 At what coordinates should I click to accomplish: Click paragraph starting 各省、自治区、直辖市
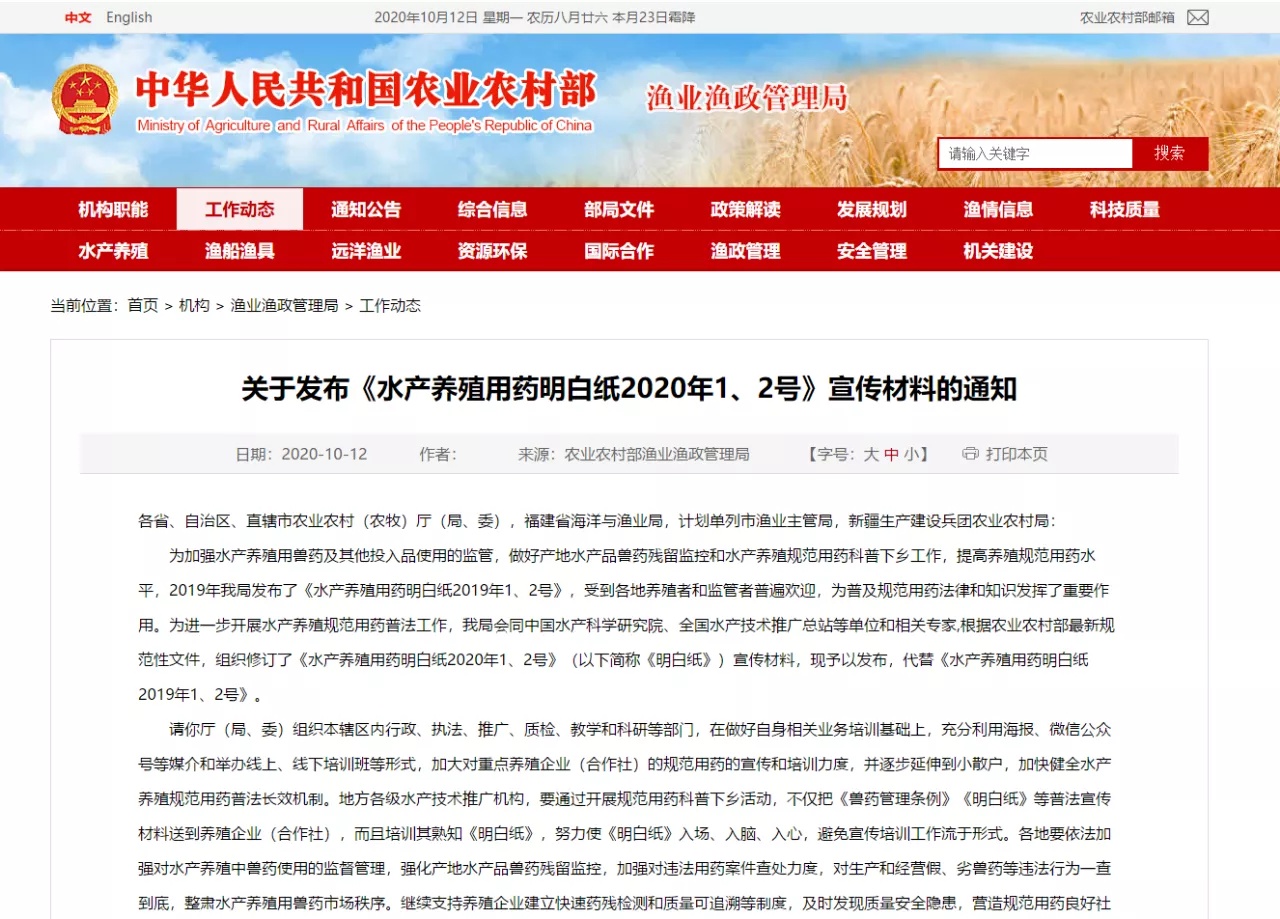pos(596,521)
